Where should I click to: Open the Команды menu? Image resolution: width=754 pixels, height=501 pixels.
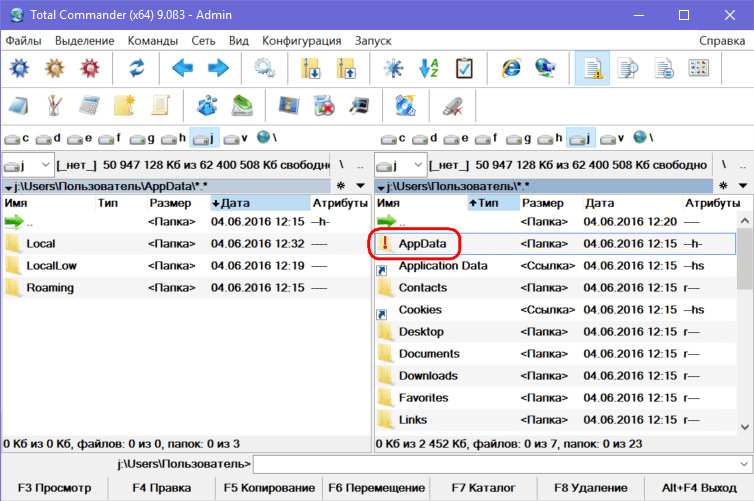[x=152, y=41]
